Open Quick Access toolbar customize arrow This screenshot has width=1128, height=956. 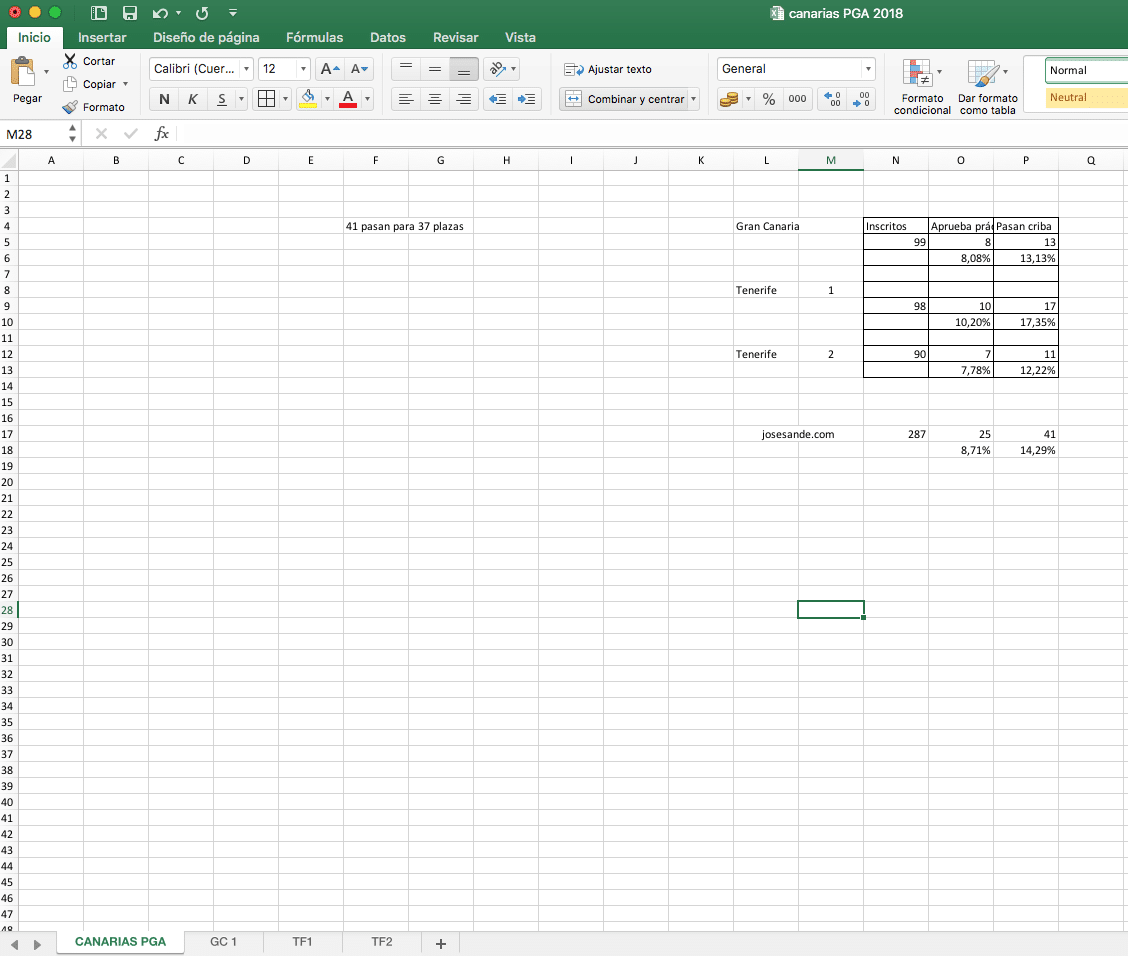click(x=232, y=13)
